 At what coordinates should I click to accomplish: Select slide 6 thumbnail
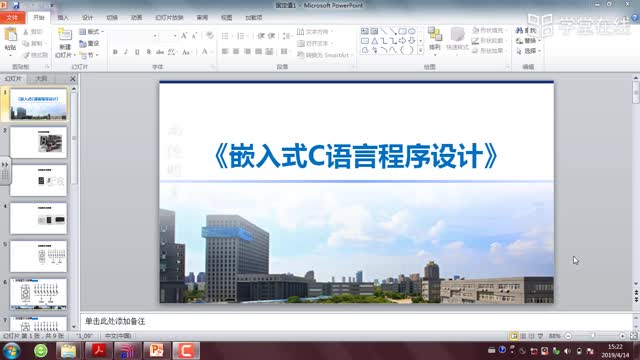pos(38,294)
